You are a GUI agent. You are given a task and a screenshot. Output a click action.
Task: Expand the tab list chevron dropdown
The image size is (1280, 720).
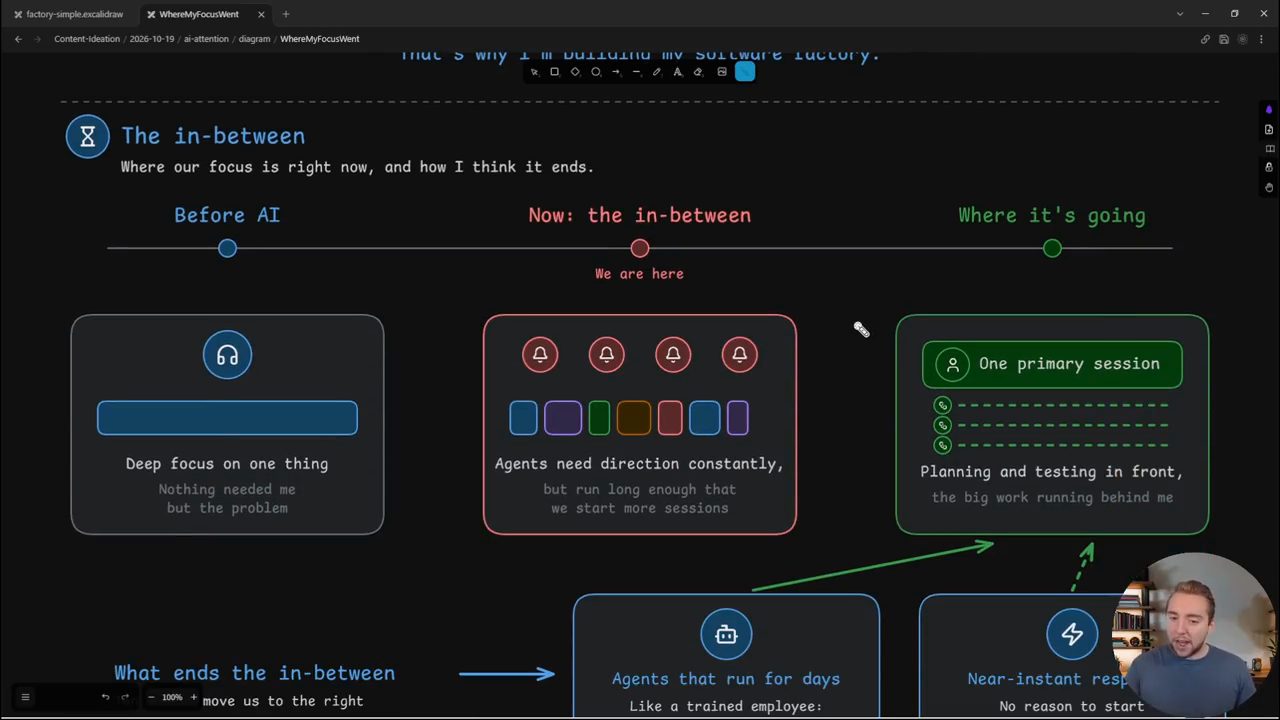[1180, 14]
